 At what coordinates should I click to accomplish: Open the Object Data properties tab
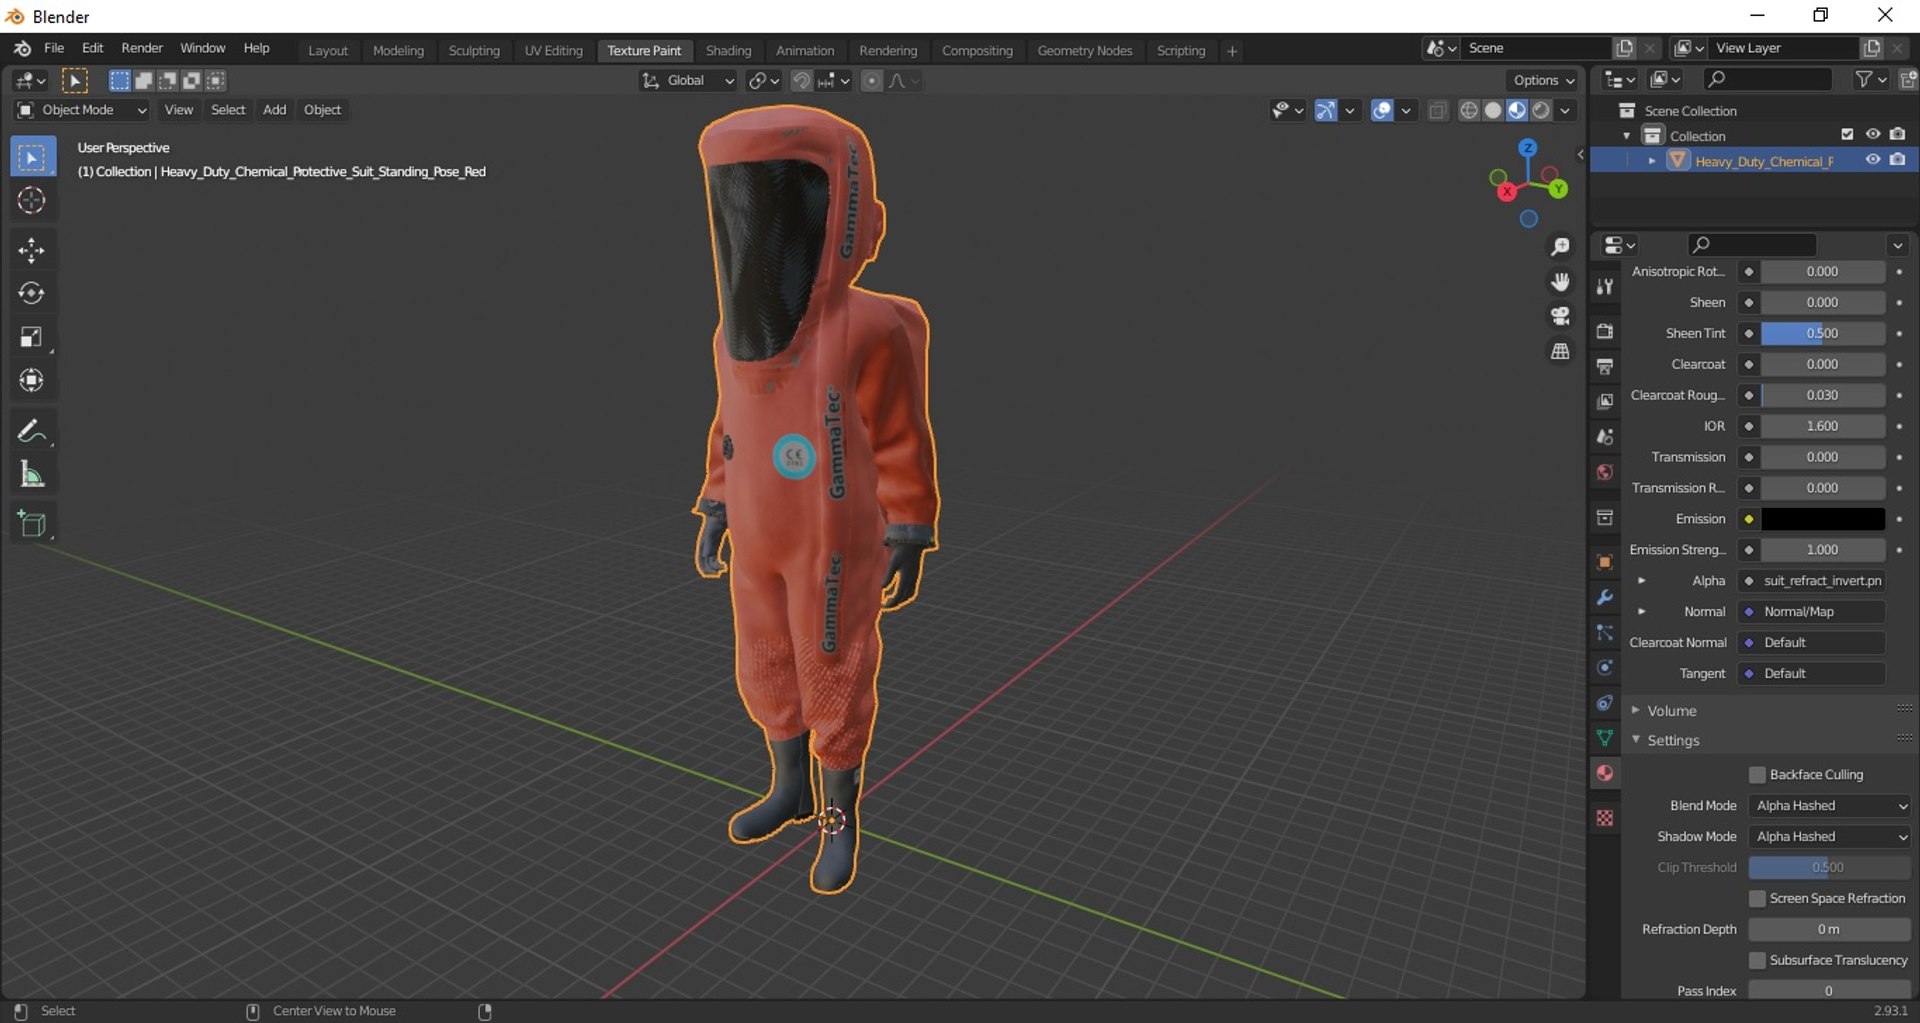pyautogui.click(x=1605, y=738)
